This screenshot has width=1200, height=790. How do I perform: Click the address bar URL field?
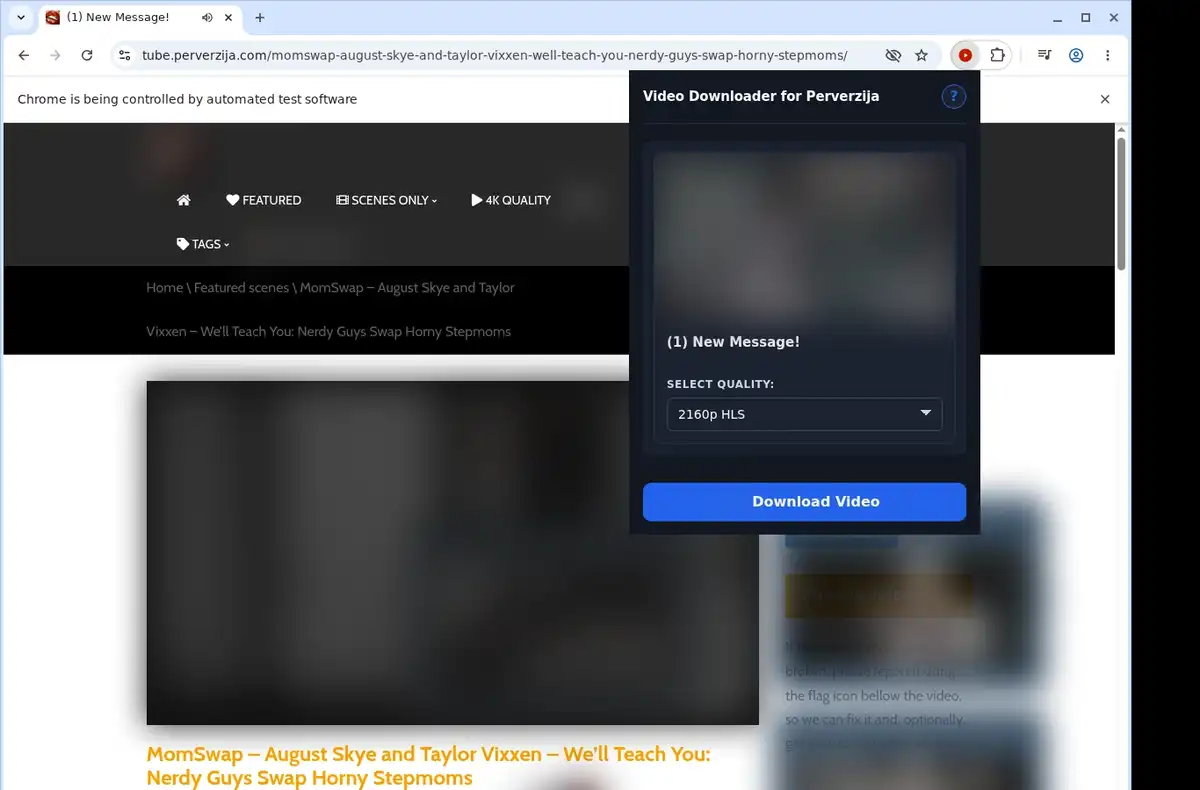tap(494, 56)
